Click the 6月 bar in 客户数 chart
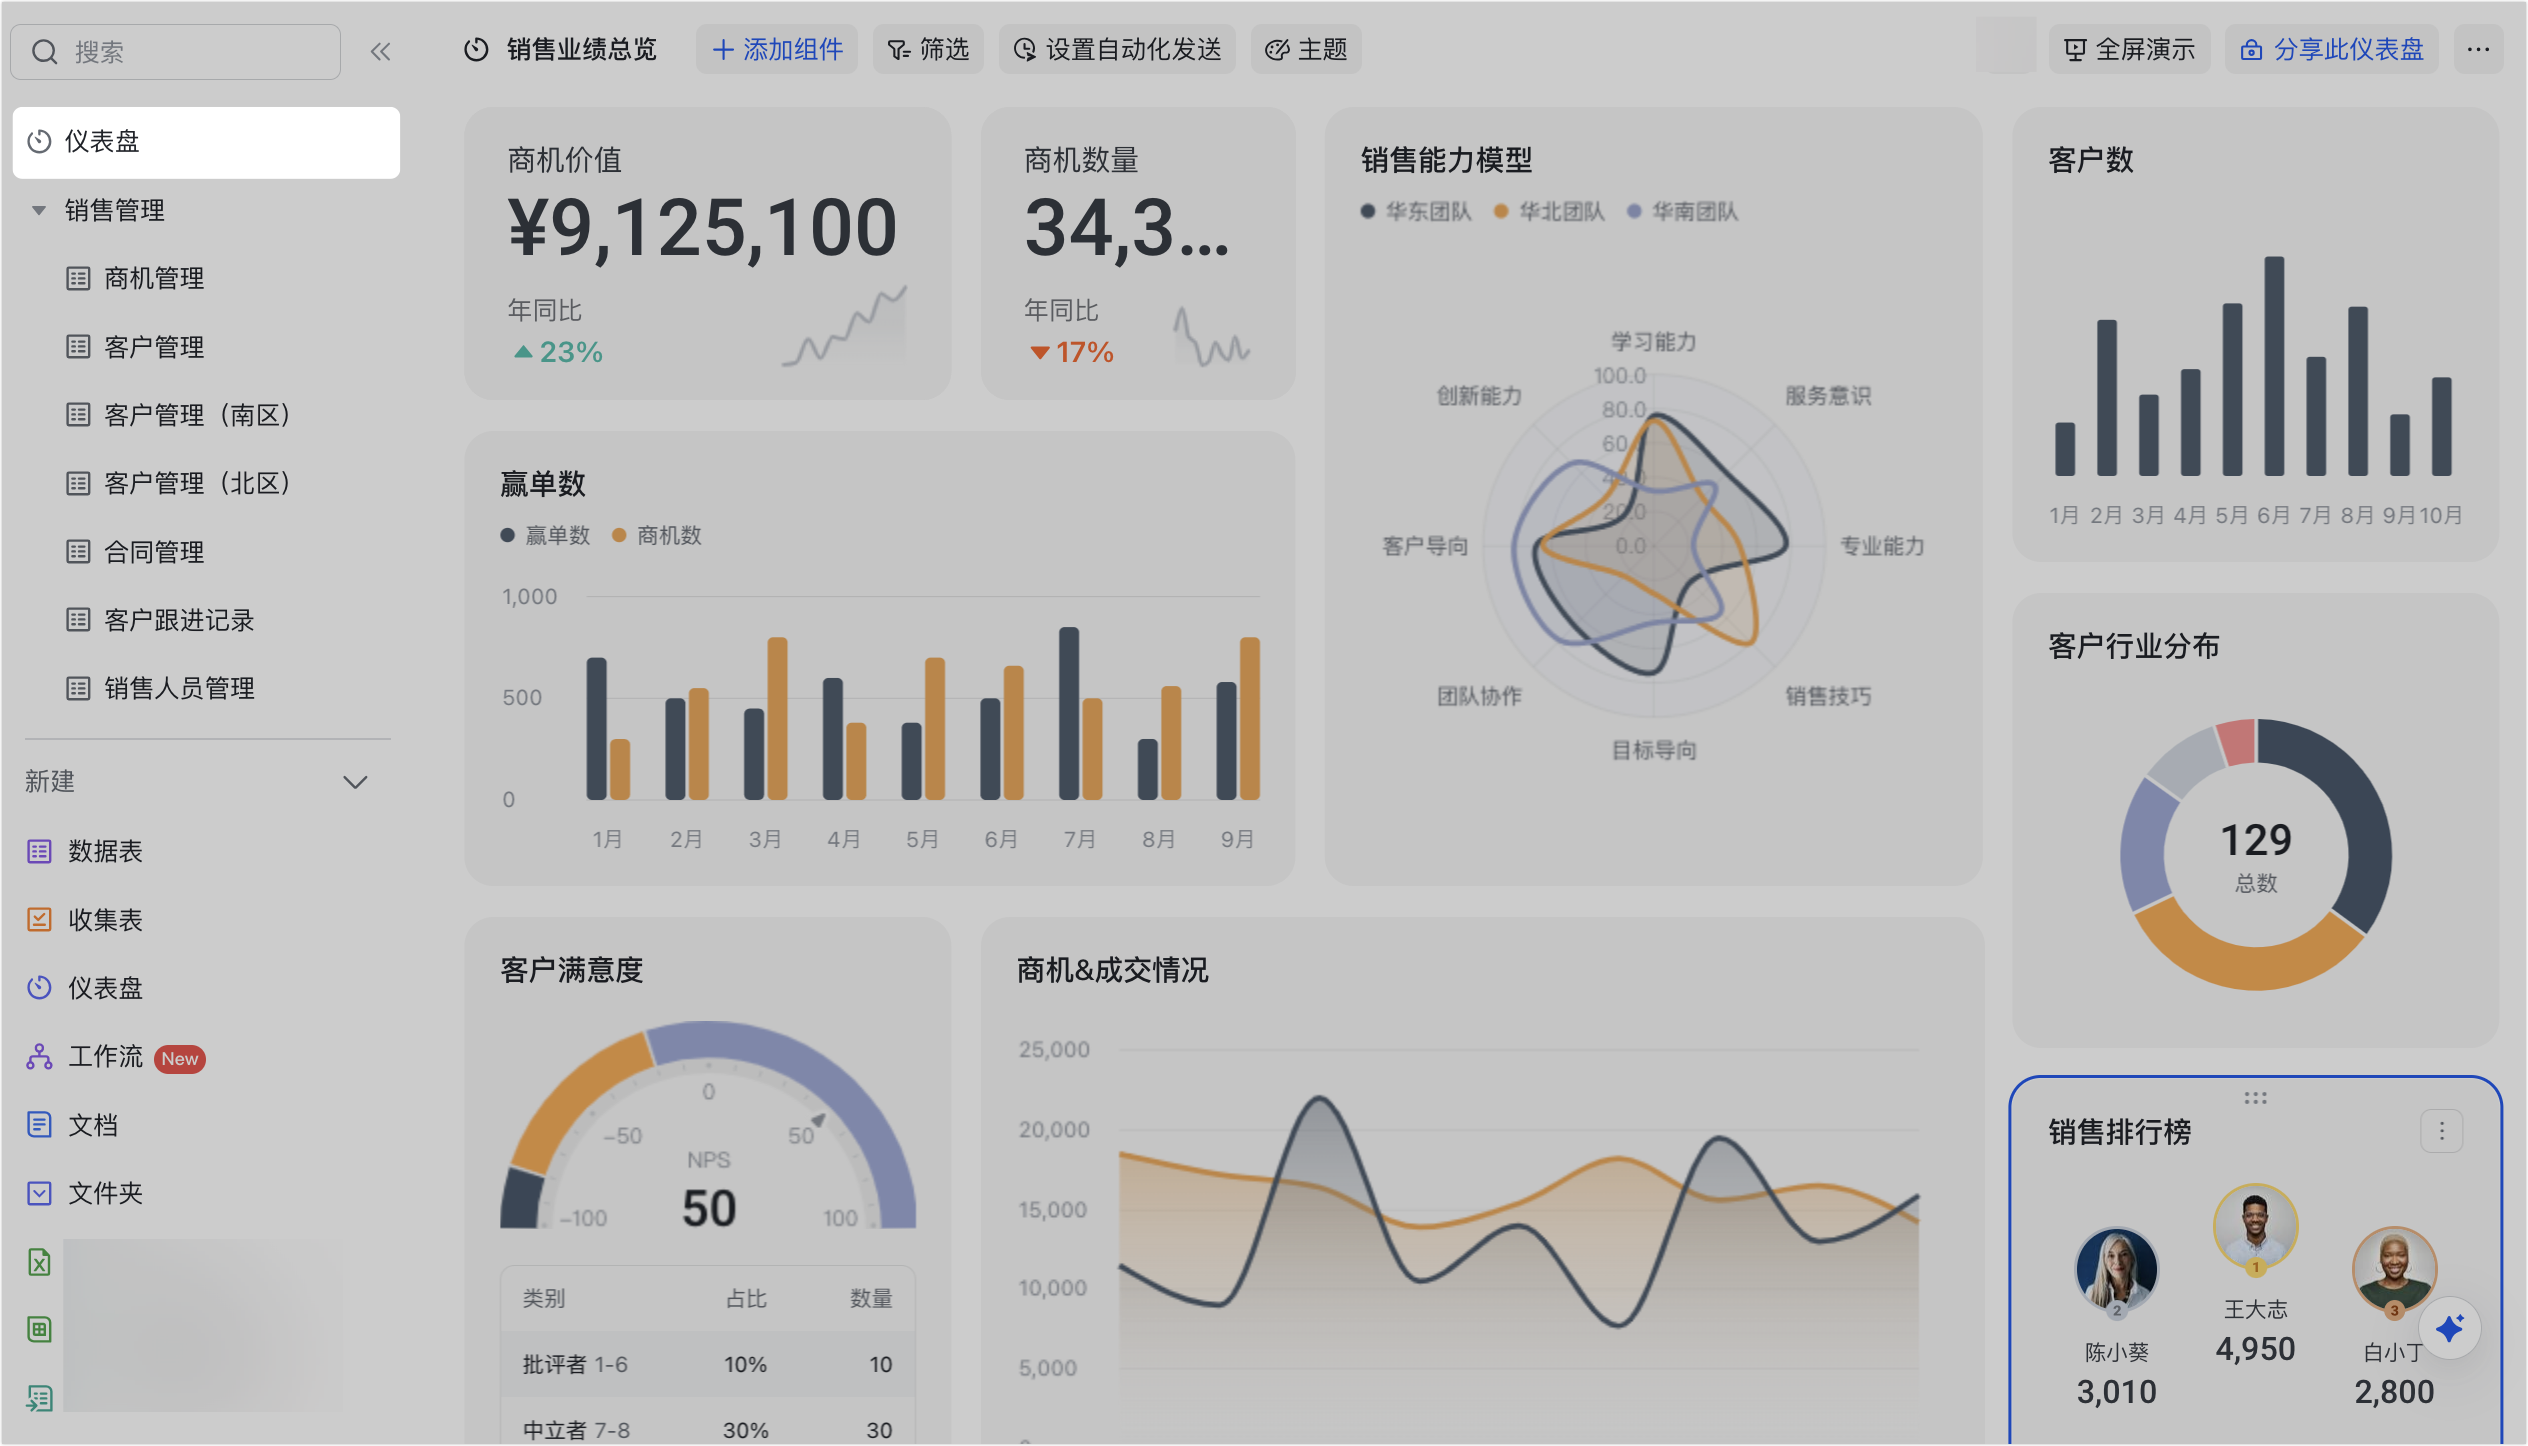Viewport: 2528px width, 1446px height. coord(2274,366)
